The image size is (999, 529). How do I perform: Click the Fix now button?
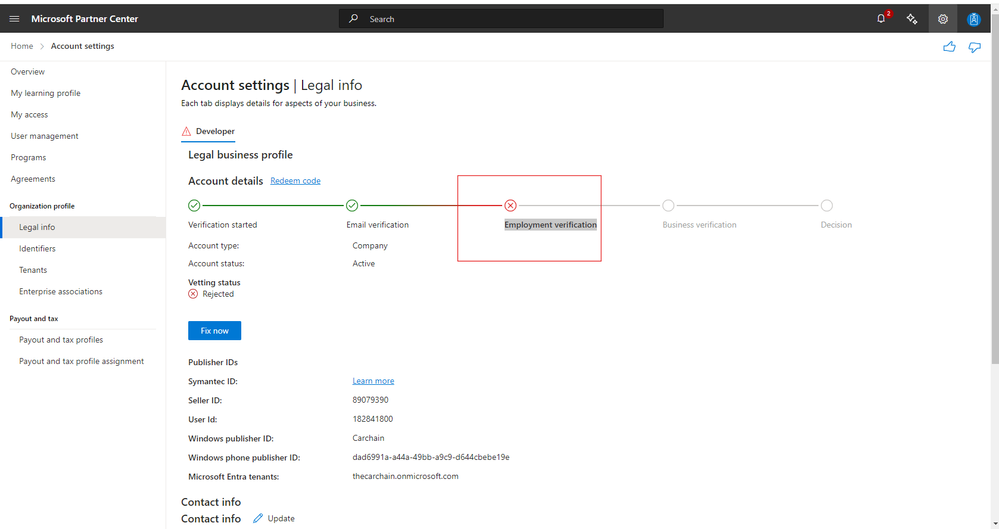(215, 331)
